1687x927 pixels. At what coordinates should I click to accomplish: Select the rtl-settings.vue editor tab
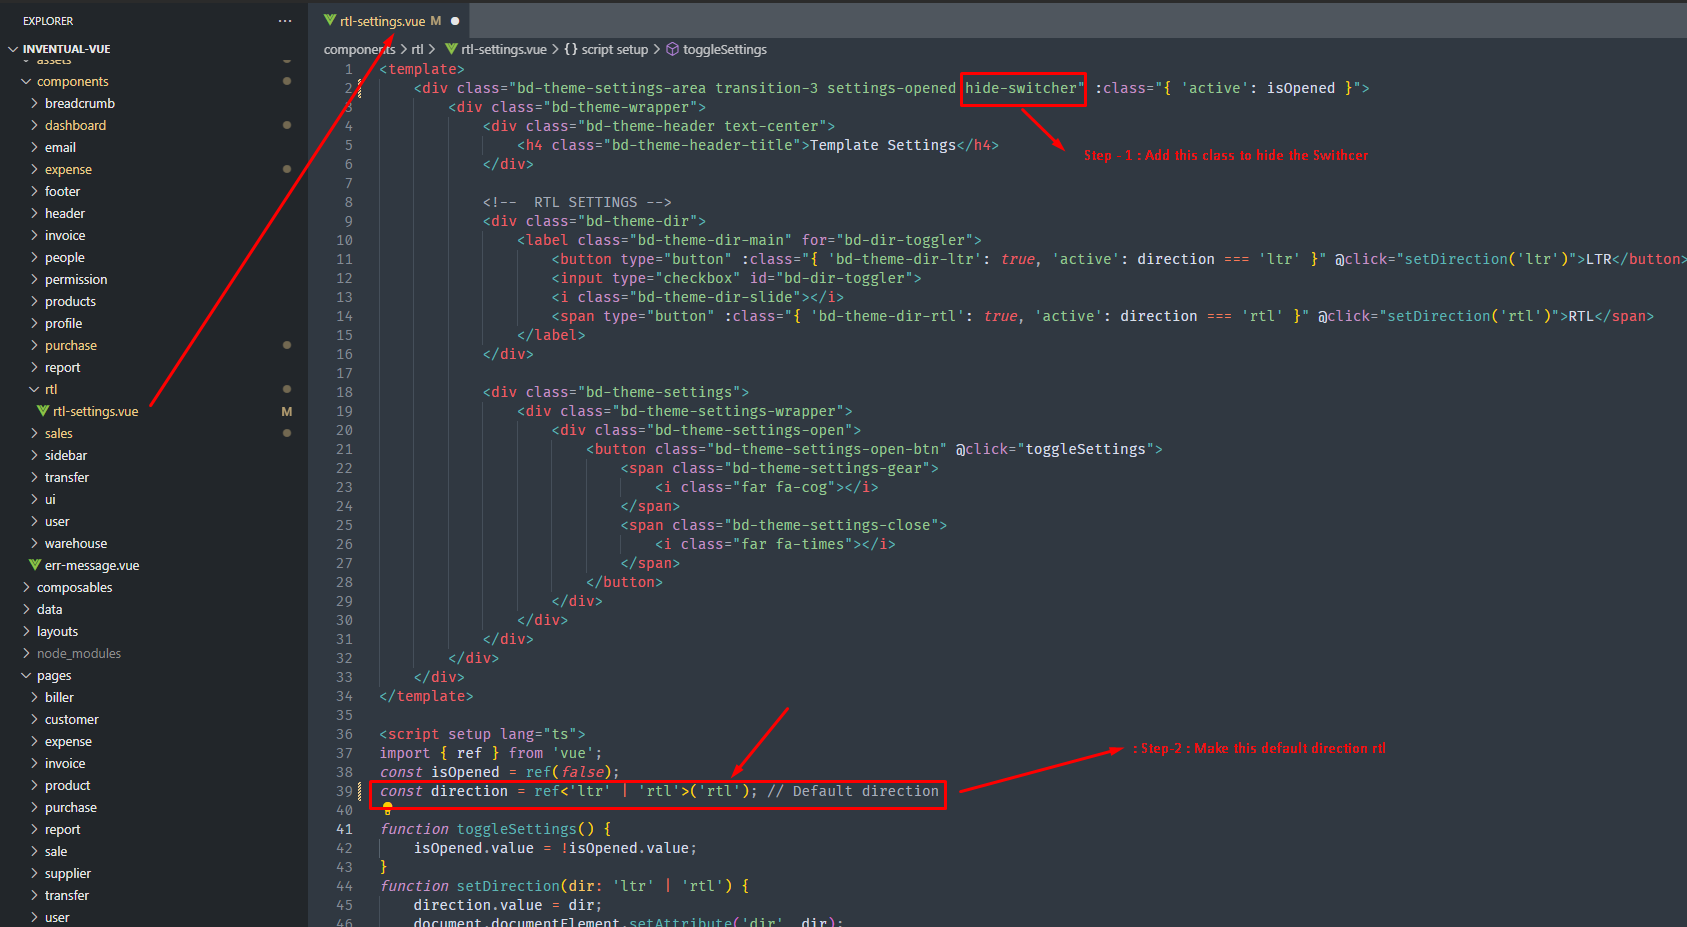390,21
